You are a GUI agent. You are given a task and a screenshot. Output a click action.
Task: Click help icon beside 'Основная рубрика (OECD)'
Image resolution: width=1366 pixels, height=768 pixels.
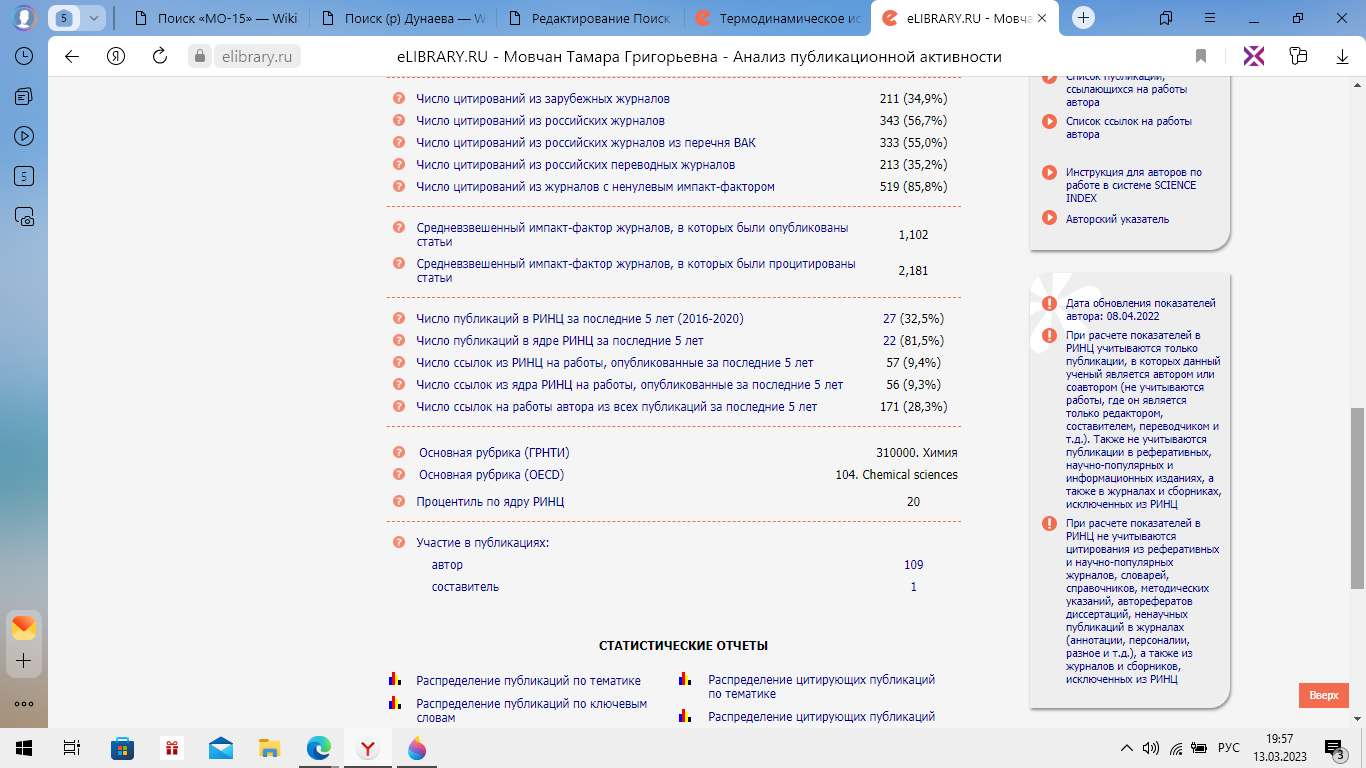[x=398, y=474]
